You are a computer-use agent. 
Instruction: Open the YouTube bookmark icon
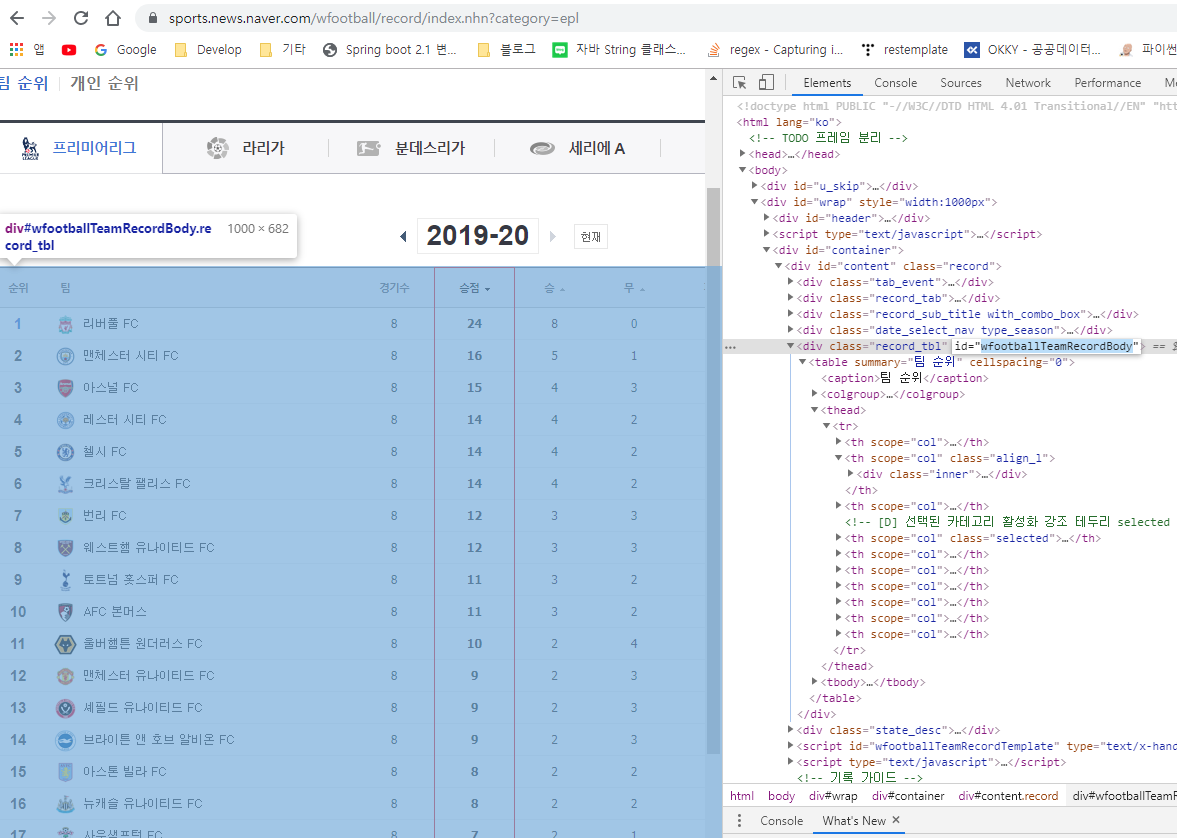[69, 50]
